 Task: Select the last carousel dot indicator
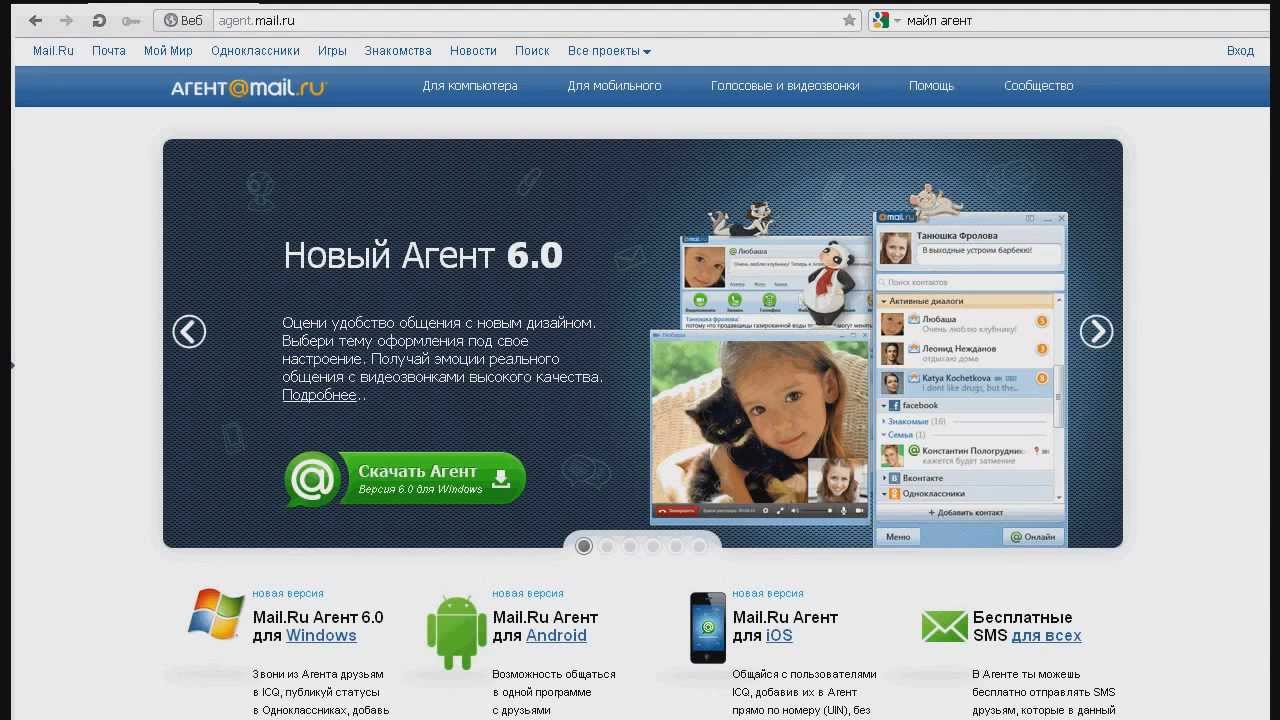click(x=699, y=546)
